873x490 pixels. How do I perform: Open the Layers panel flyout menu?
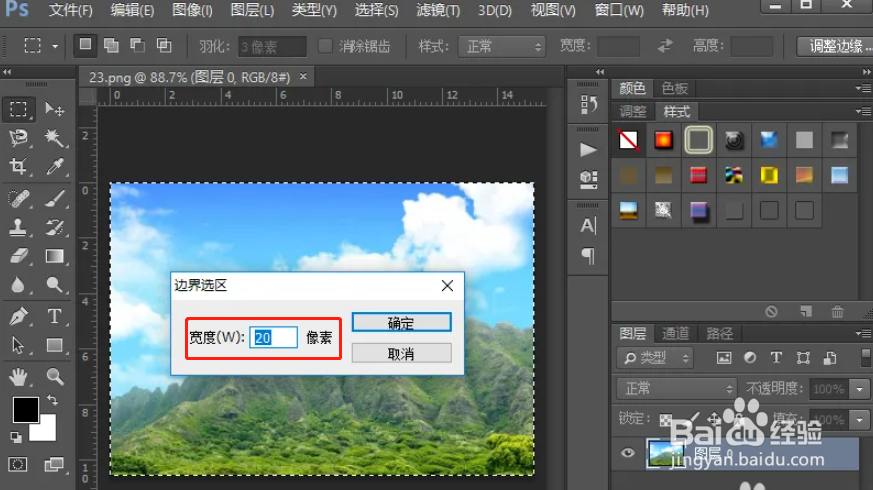pyautogui.click(x=864, y=333)
